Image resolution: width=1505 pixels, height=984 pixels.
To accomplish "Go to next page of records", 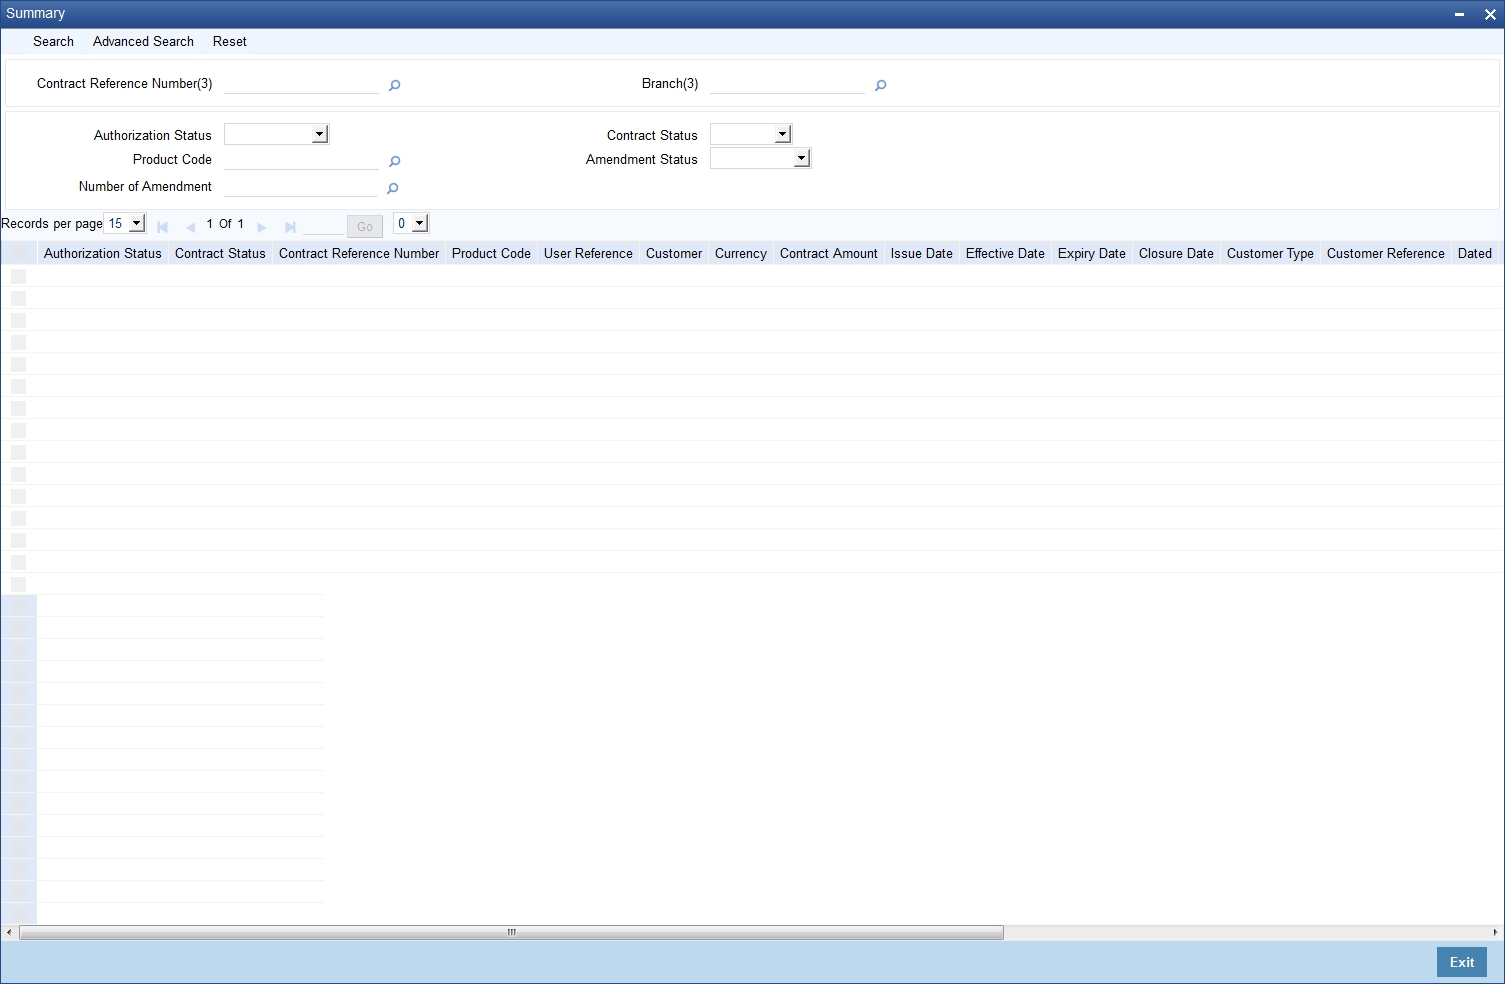I will 262,227.
